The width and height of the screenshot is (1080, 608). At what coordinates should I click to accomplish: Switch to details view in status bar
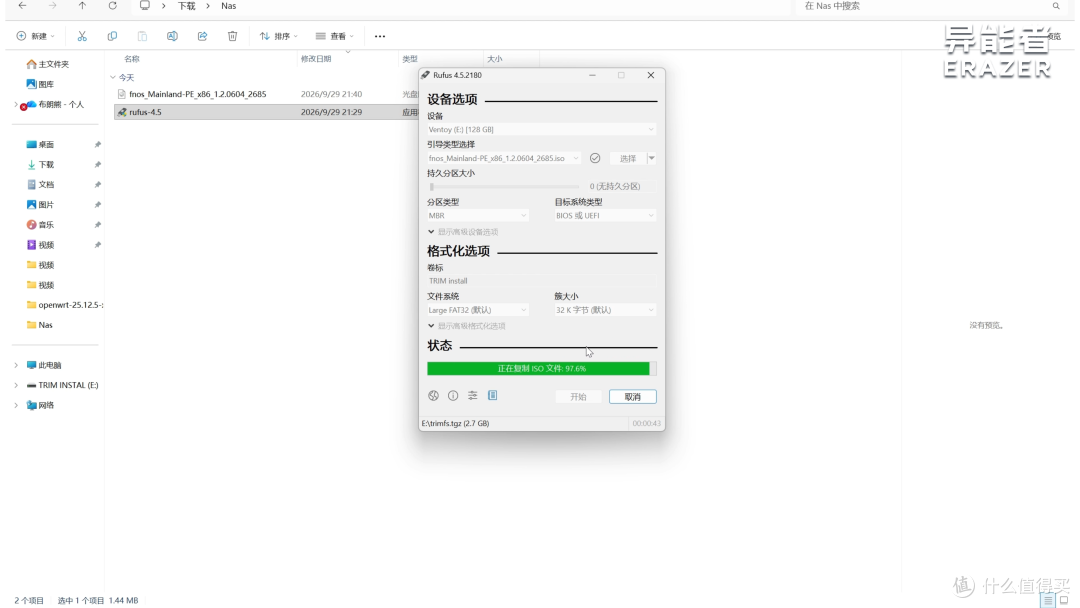point(1048,600)
